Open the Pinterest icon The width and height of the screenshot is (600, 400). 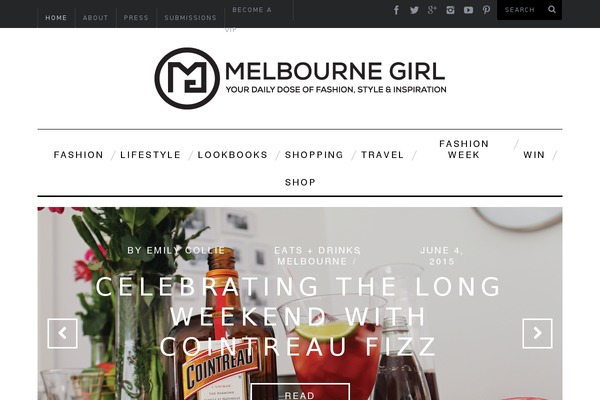pos(486,10)
